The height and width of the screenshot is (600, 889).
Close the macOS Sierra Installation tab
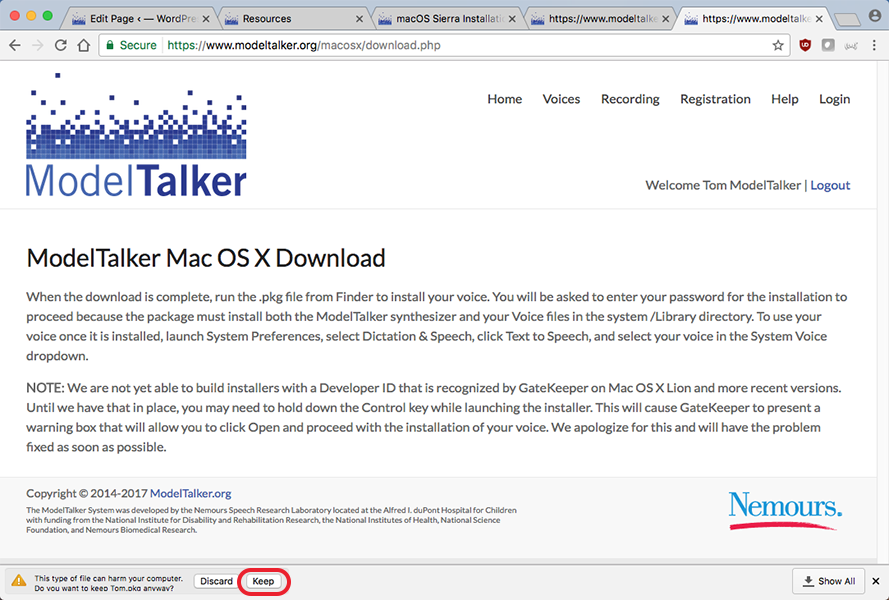point(512,19)
